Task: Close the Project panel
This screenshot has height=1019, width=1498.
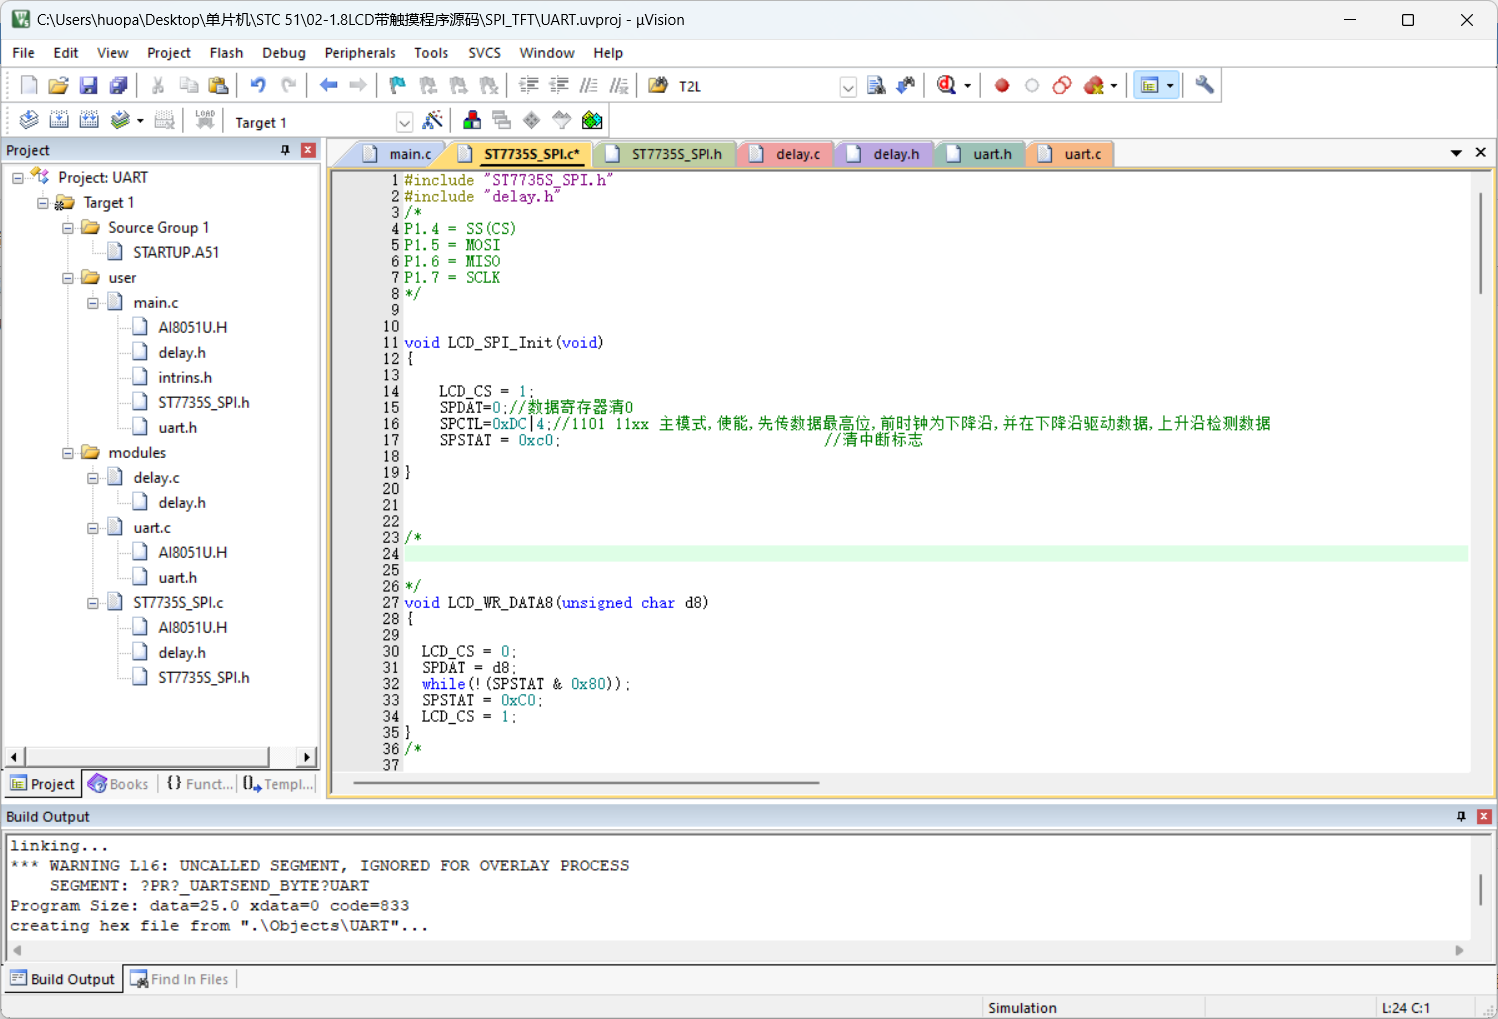Action: [308, 150]
